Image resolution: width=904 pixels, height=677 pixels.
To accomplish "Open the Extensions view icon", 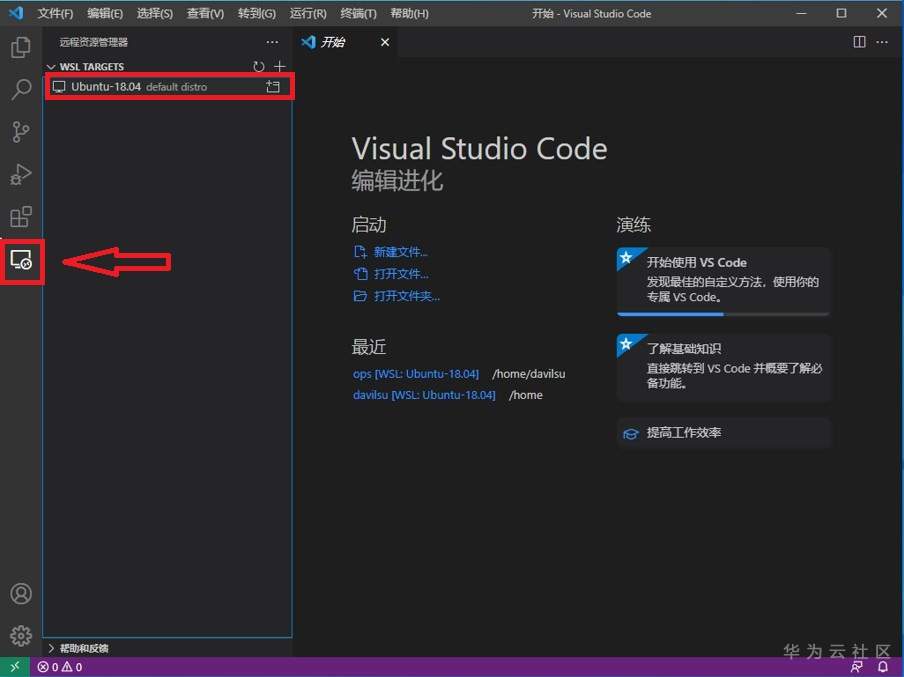I will [x=21, y=217].
